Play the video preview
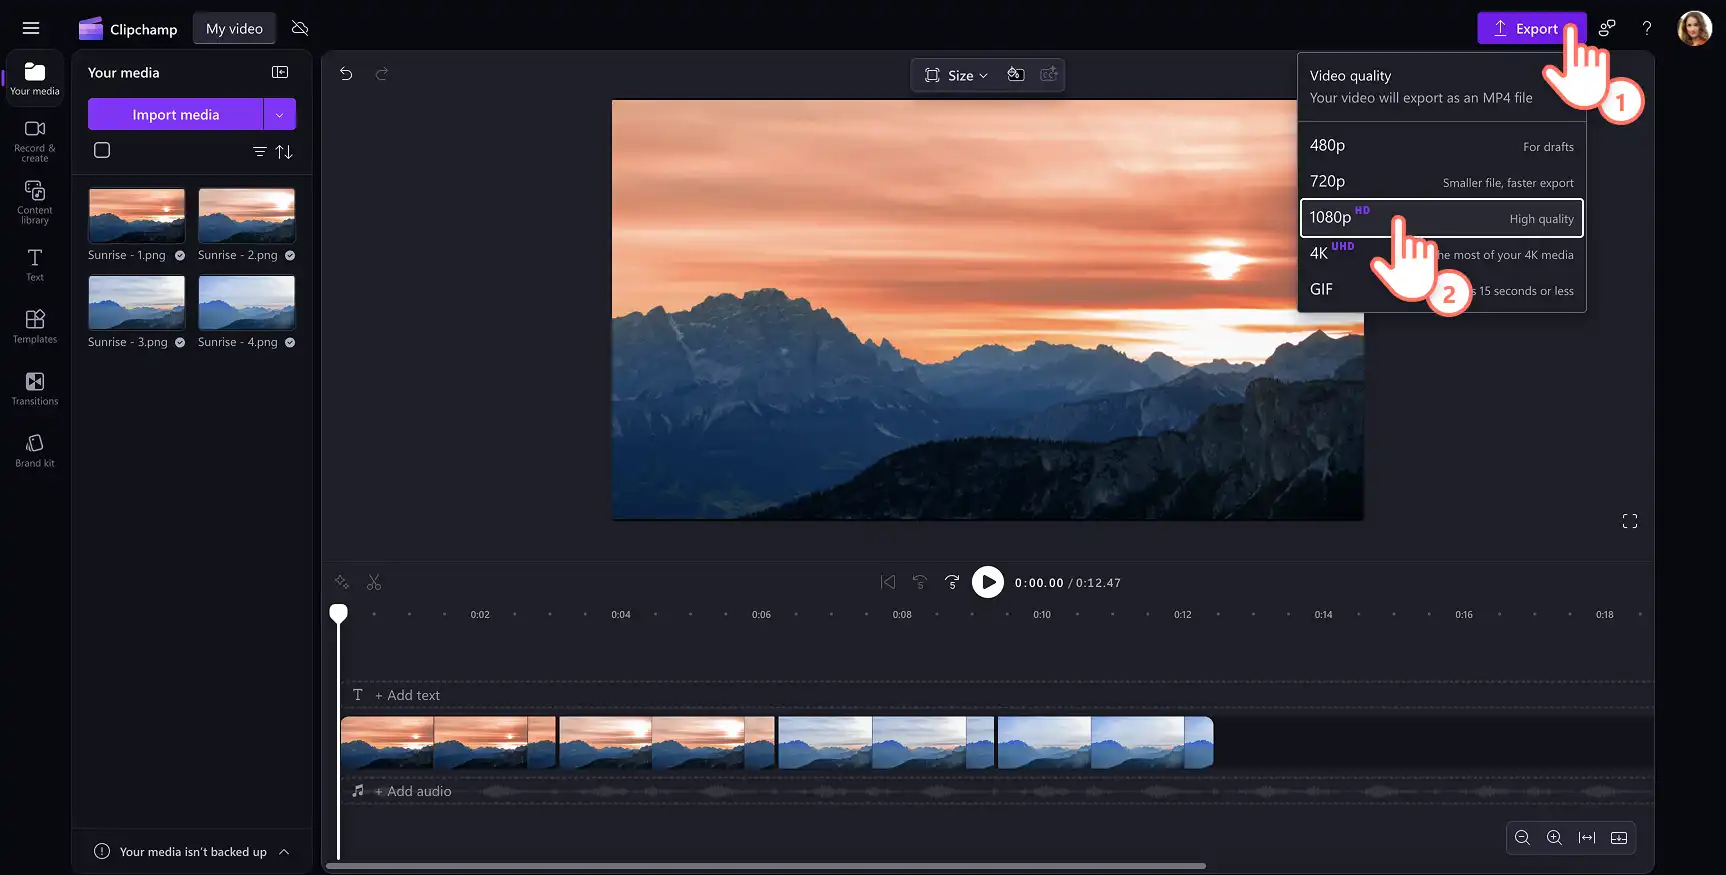Image resolution: width=1726 pixels, height=875 pixels. [988, 582]
